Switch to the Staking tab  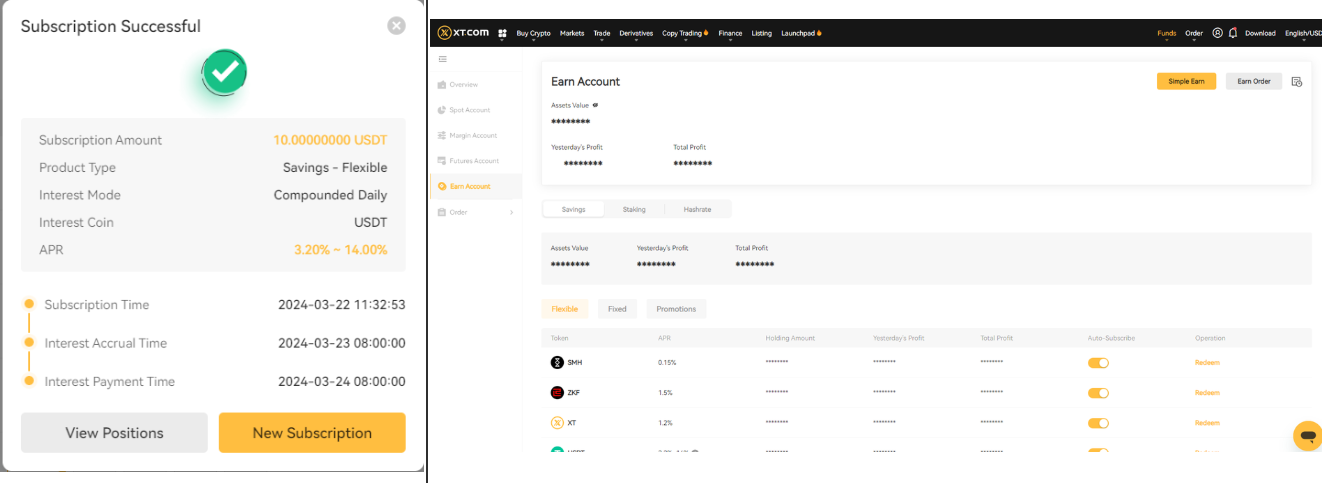click(634, 209)
